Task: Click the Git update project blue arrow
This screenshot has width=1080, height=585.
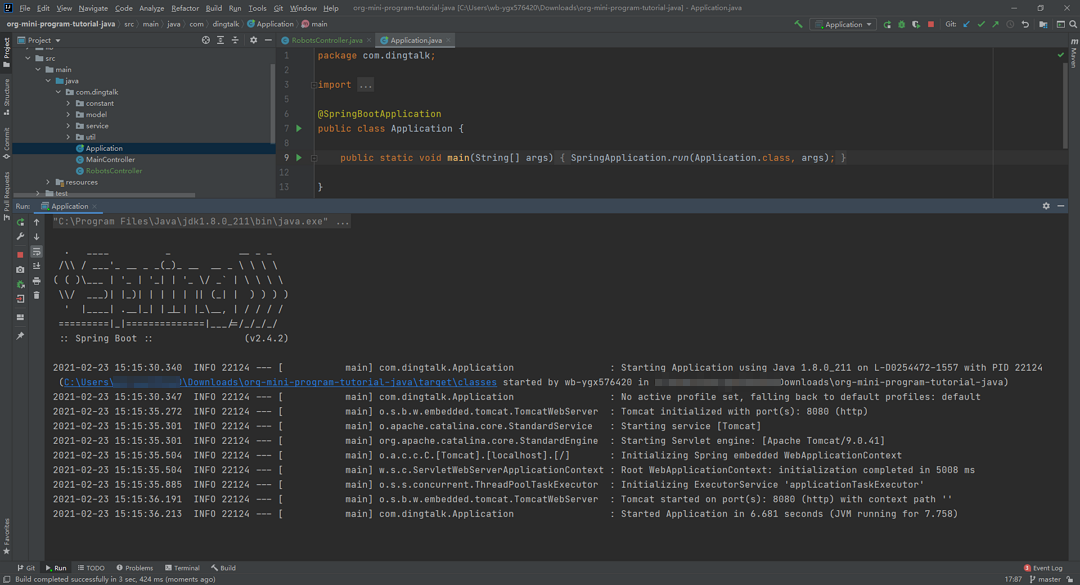Action: tap(966, 24)
